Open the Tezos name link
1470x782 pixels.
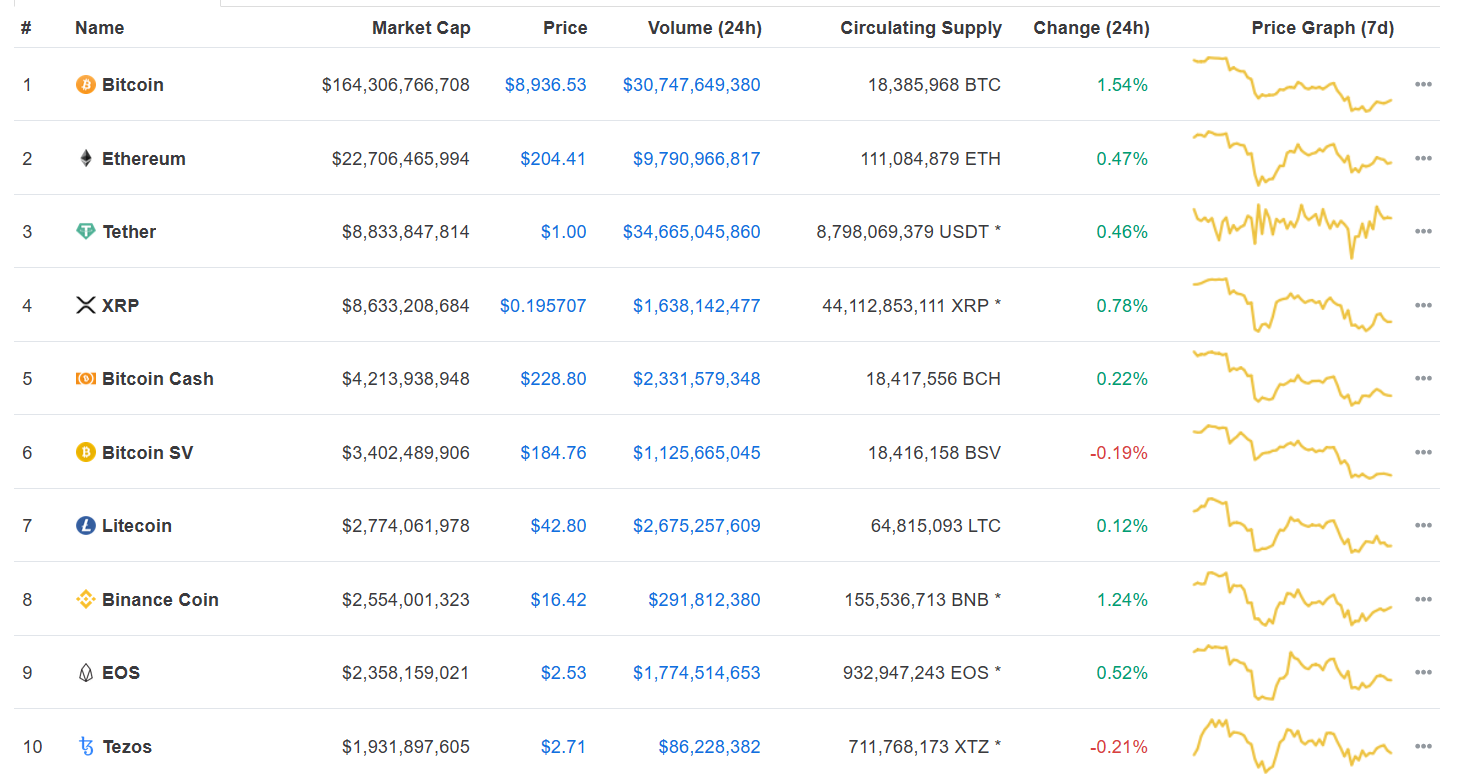click(127, 746)
